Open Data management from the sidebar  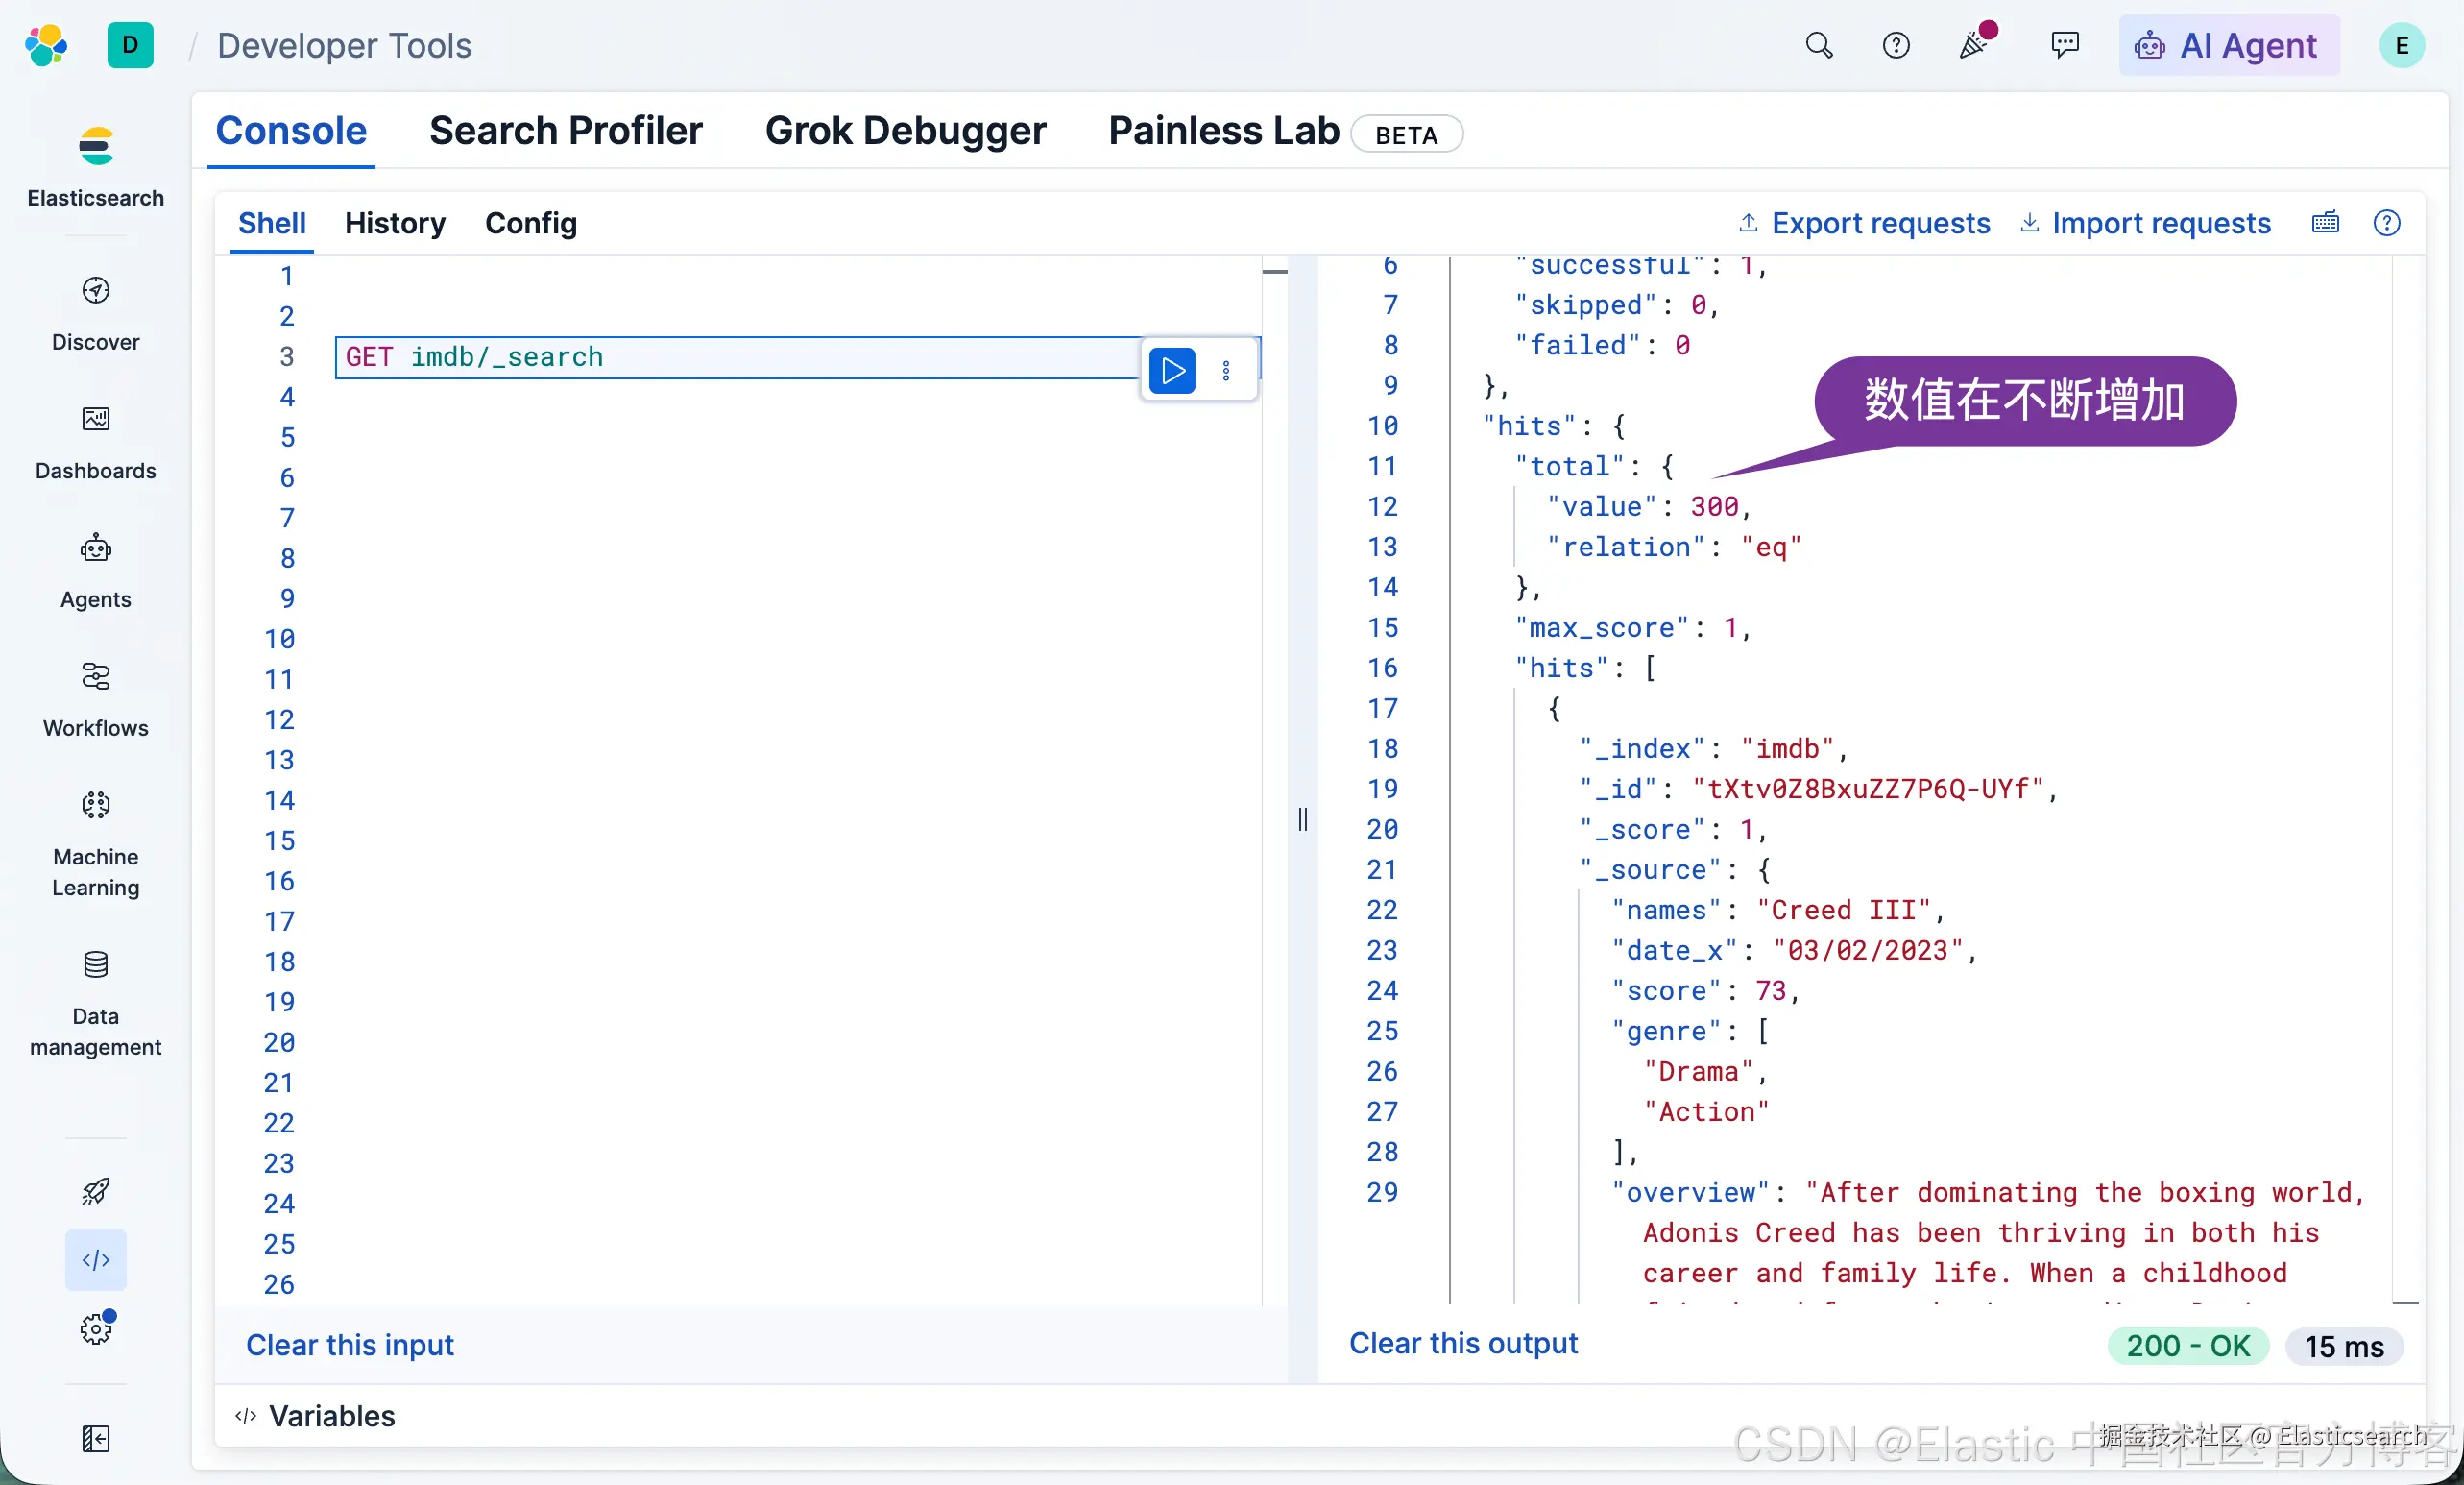pos(95,1003)
